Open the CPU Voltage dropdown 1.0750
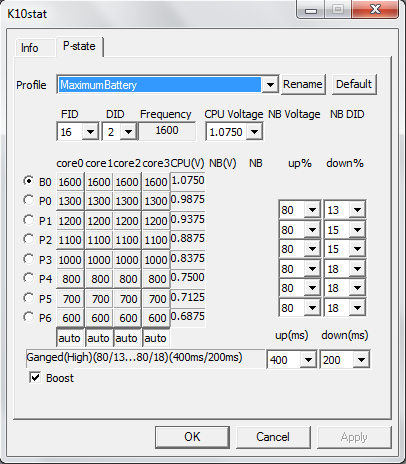This screenshot has width=406, height=464. (234, 132)
